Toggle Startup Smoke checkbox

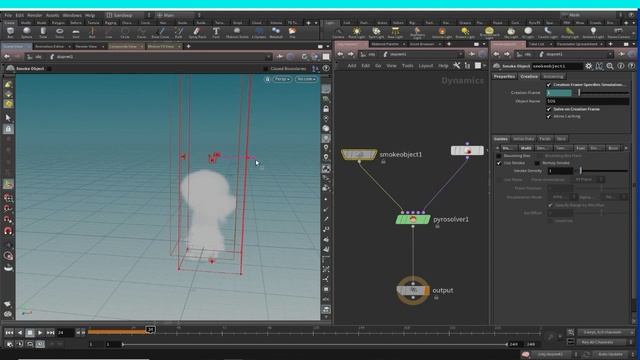537,163
